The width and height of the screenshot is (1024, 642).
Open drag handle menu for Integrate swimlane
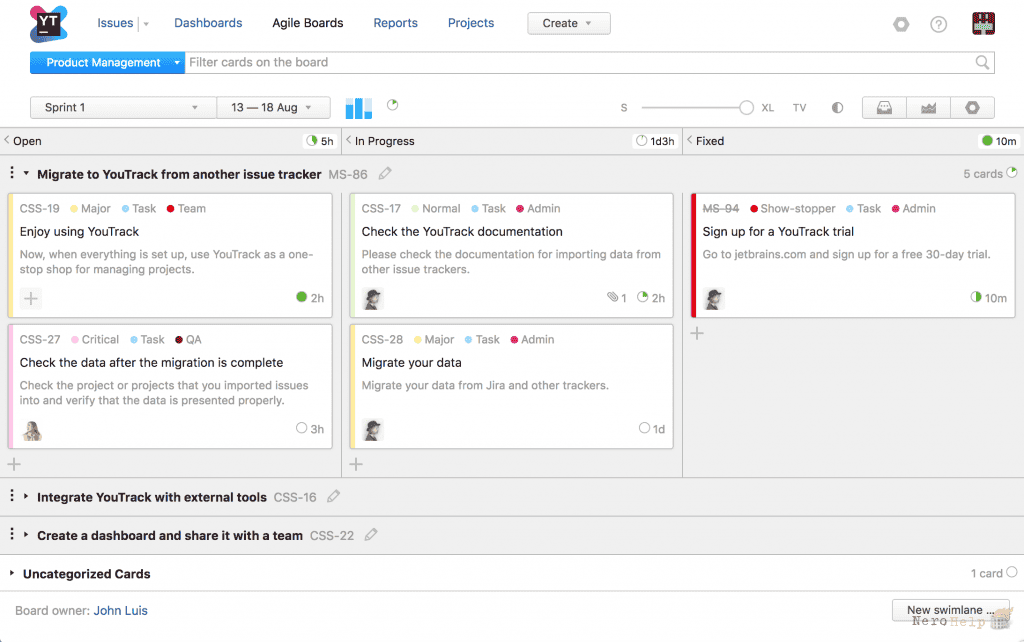pyautogui.click(x=12, y=496)
